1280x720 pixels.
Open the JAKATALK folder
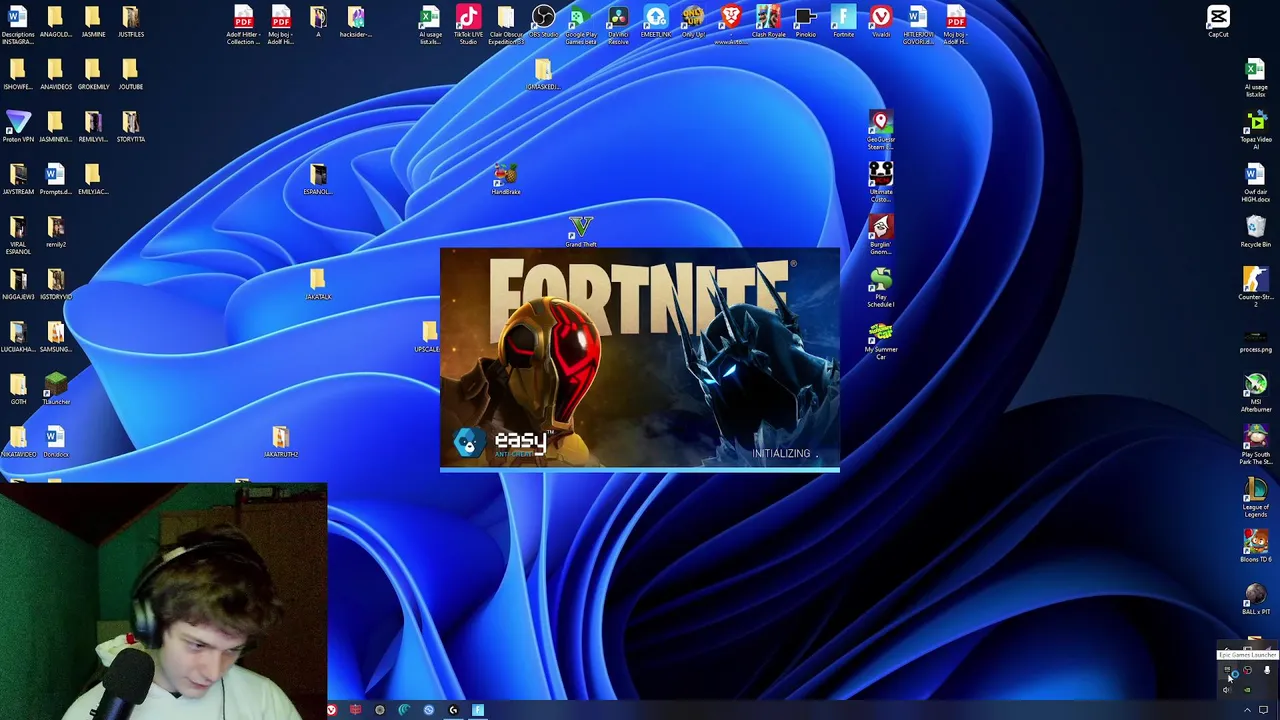point(318,284)
